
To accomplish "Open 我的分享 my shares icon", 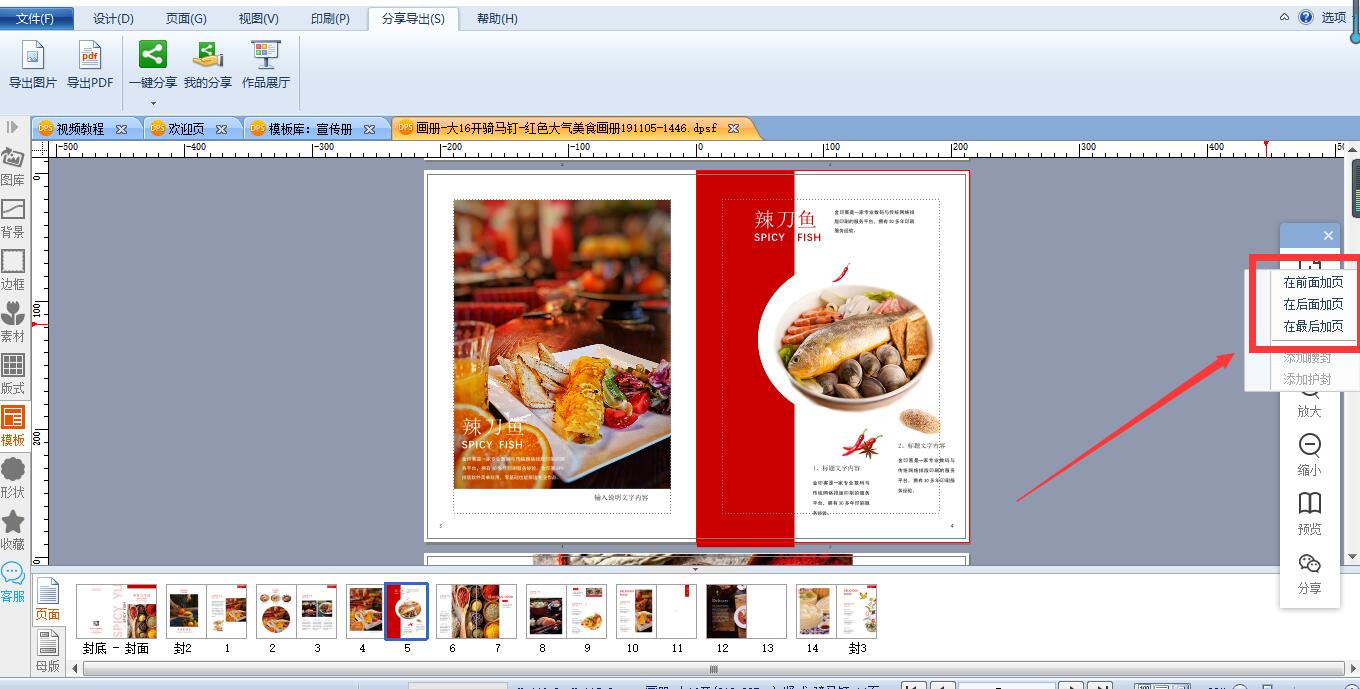I will 208,55.
